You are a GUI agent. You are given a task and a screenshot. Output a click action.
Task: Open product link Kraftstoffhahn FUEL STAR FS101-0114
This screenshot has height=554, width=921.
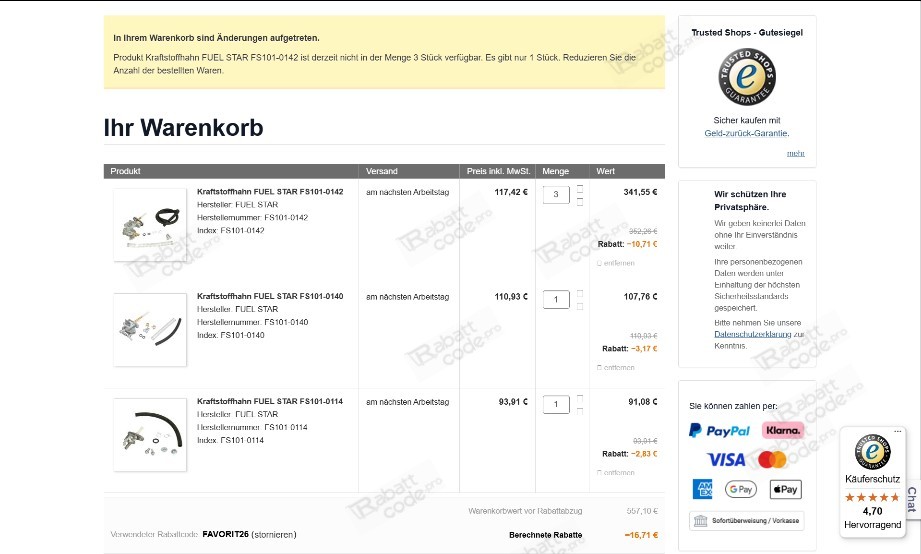[x=270, y=401]
